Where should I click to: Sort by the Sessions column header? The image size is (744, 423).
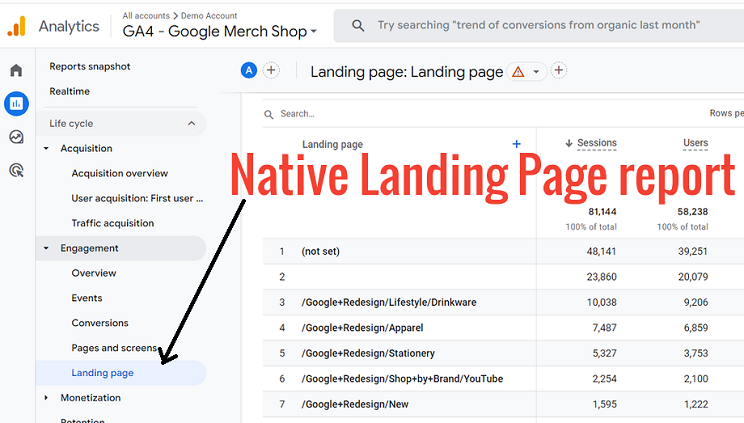click(597, 143)
